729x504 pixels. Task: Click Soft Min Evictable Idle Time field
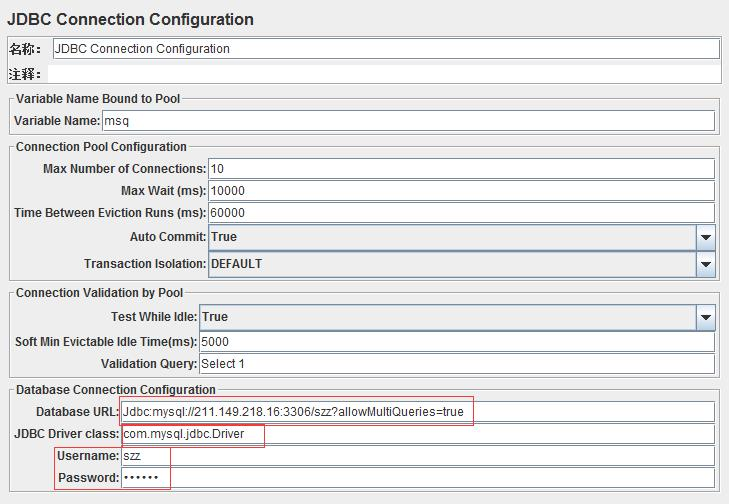click(457, 342)
